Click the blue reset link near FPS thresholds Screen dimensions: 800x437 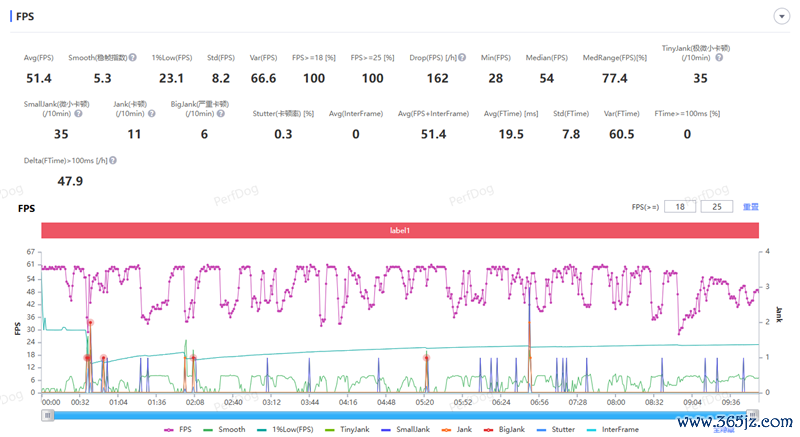[x=751, y=207]
